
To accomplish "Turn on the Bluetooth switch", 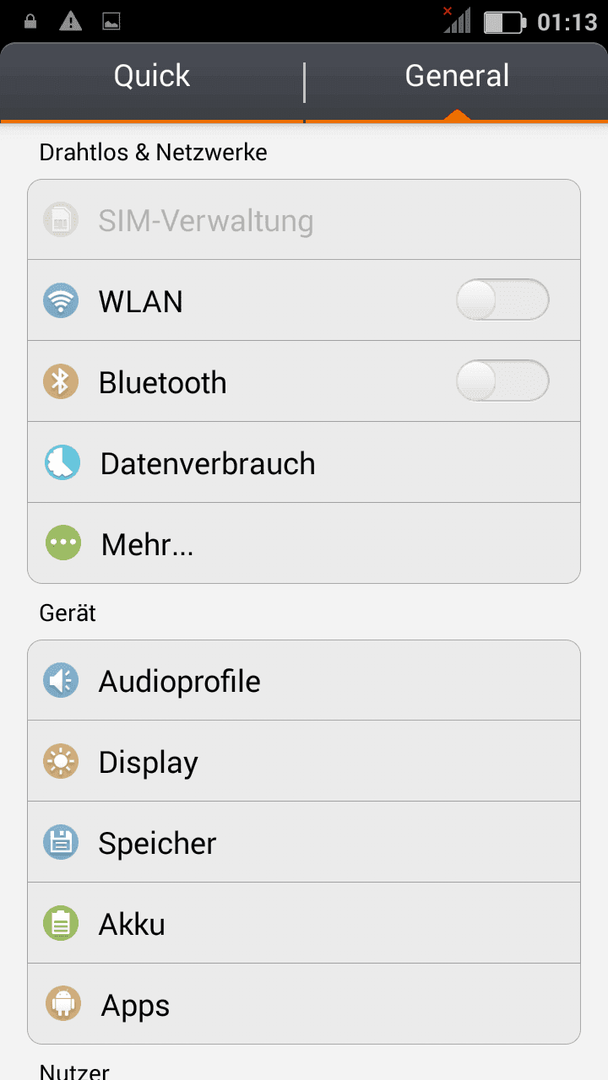I will tap(503, 381).
